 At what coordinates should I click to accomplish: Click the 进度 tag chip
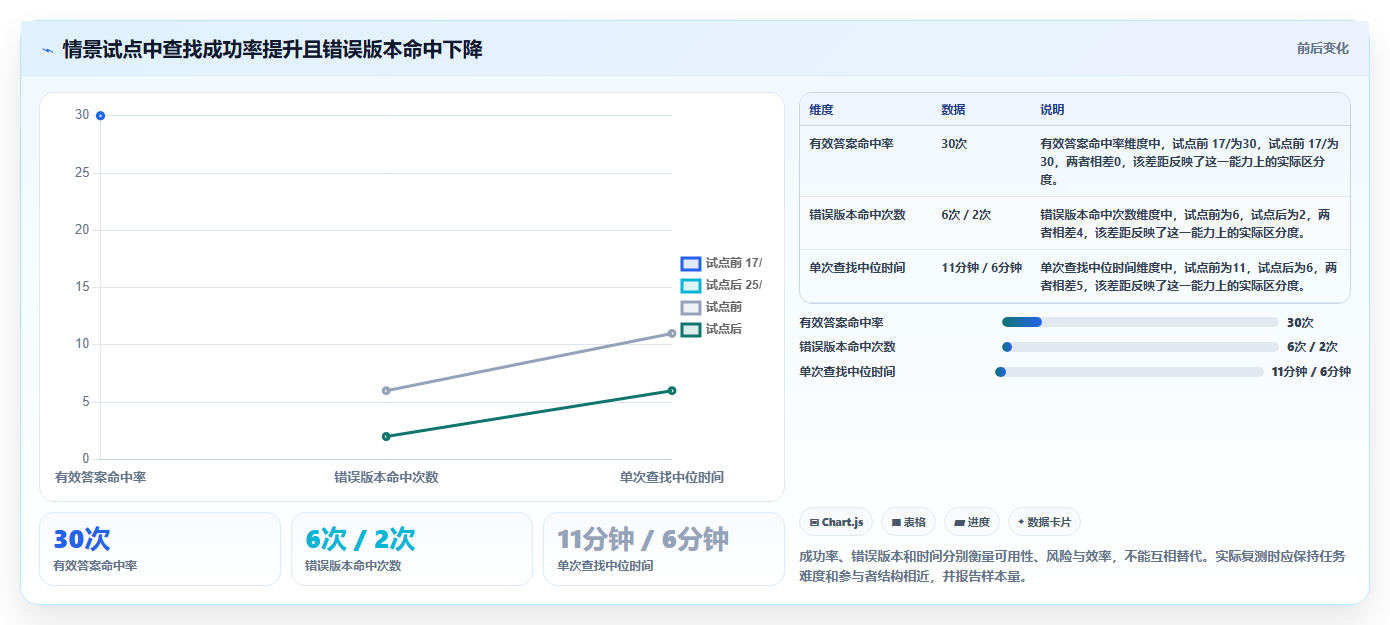tap(972, 522)
